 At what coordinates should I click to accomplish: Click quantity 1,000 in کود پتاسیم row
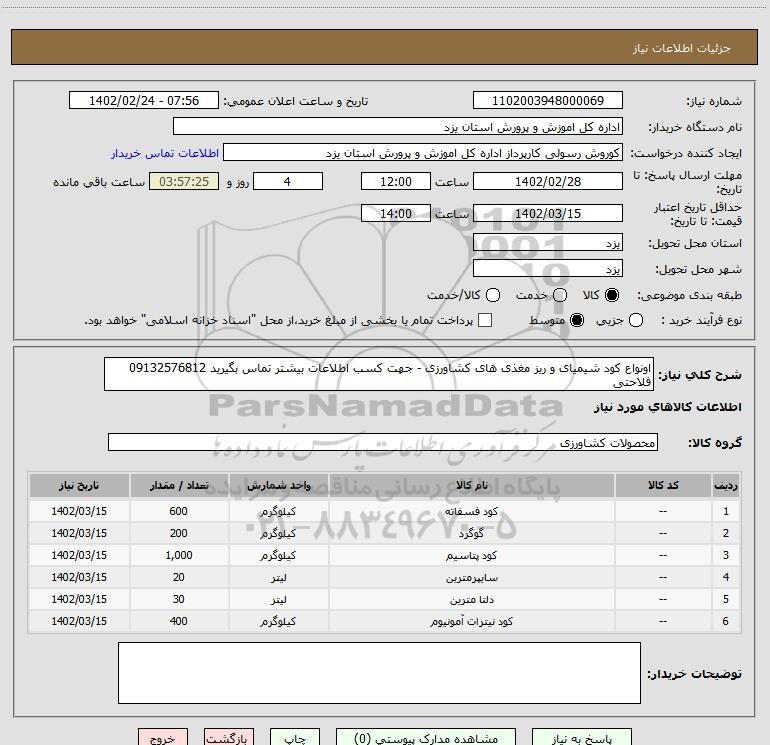[179, 555]
